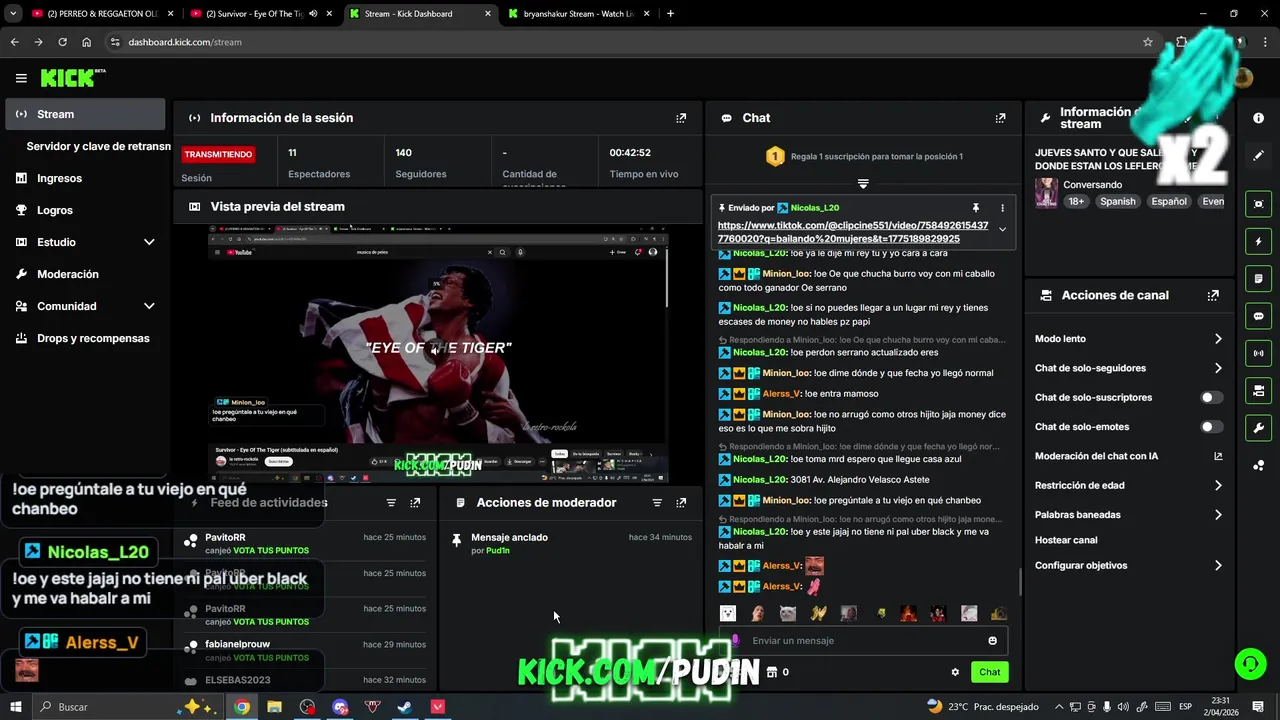
Task: Pop out the Información de la sesión panel
Action: pos(681,118)
